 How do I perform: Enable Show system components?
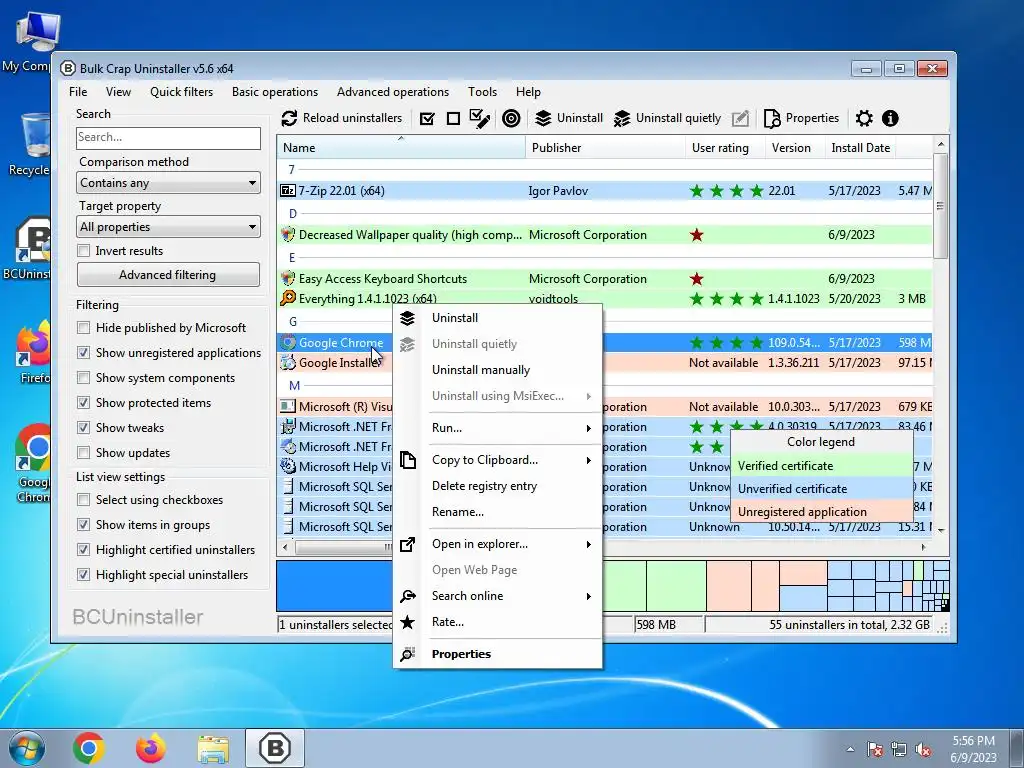point(84,377)
